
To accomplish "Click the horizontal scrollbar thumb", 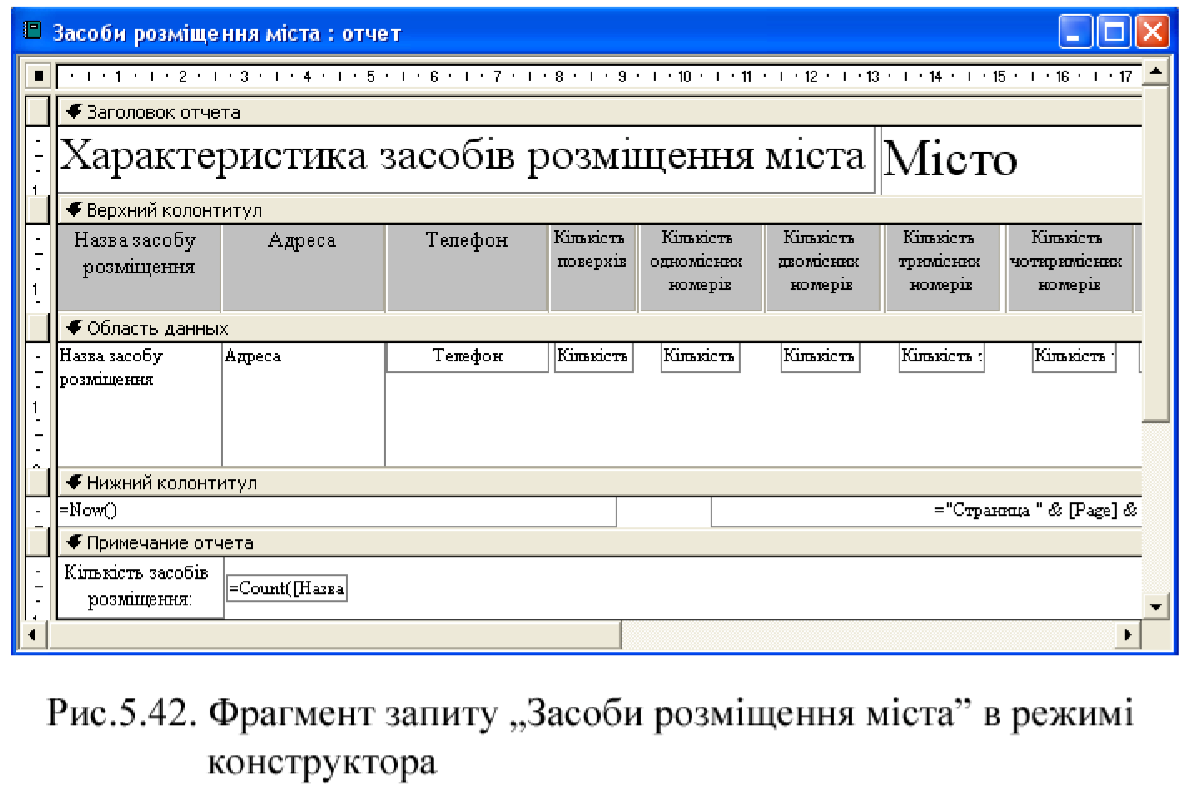I will [335, 634].
